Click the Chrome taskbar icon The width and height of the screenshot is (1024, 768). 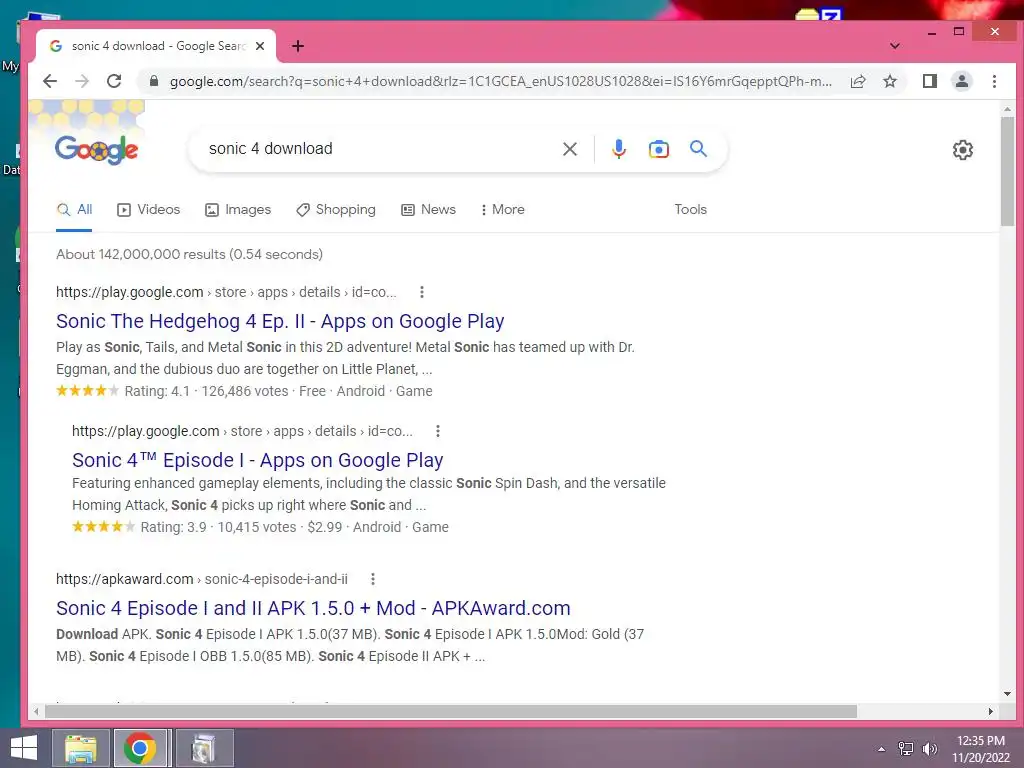[140, 748]
